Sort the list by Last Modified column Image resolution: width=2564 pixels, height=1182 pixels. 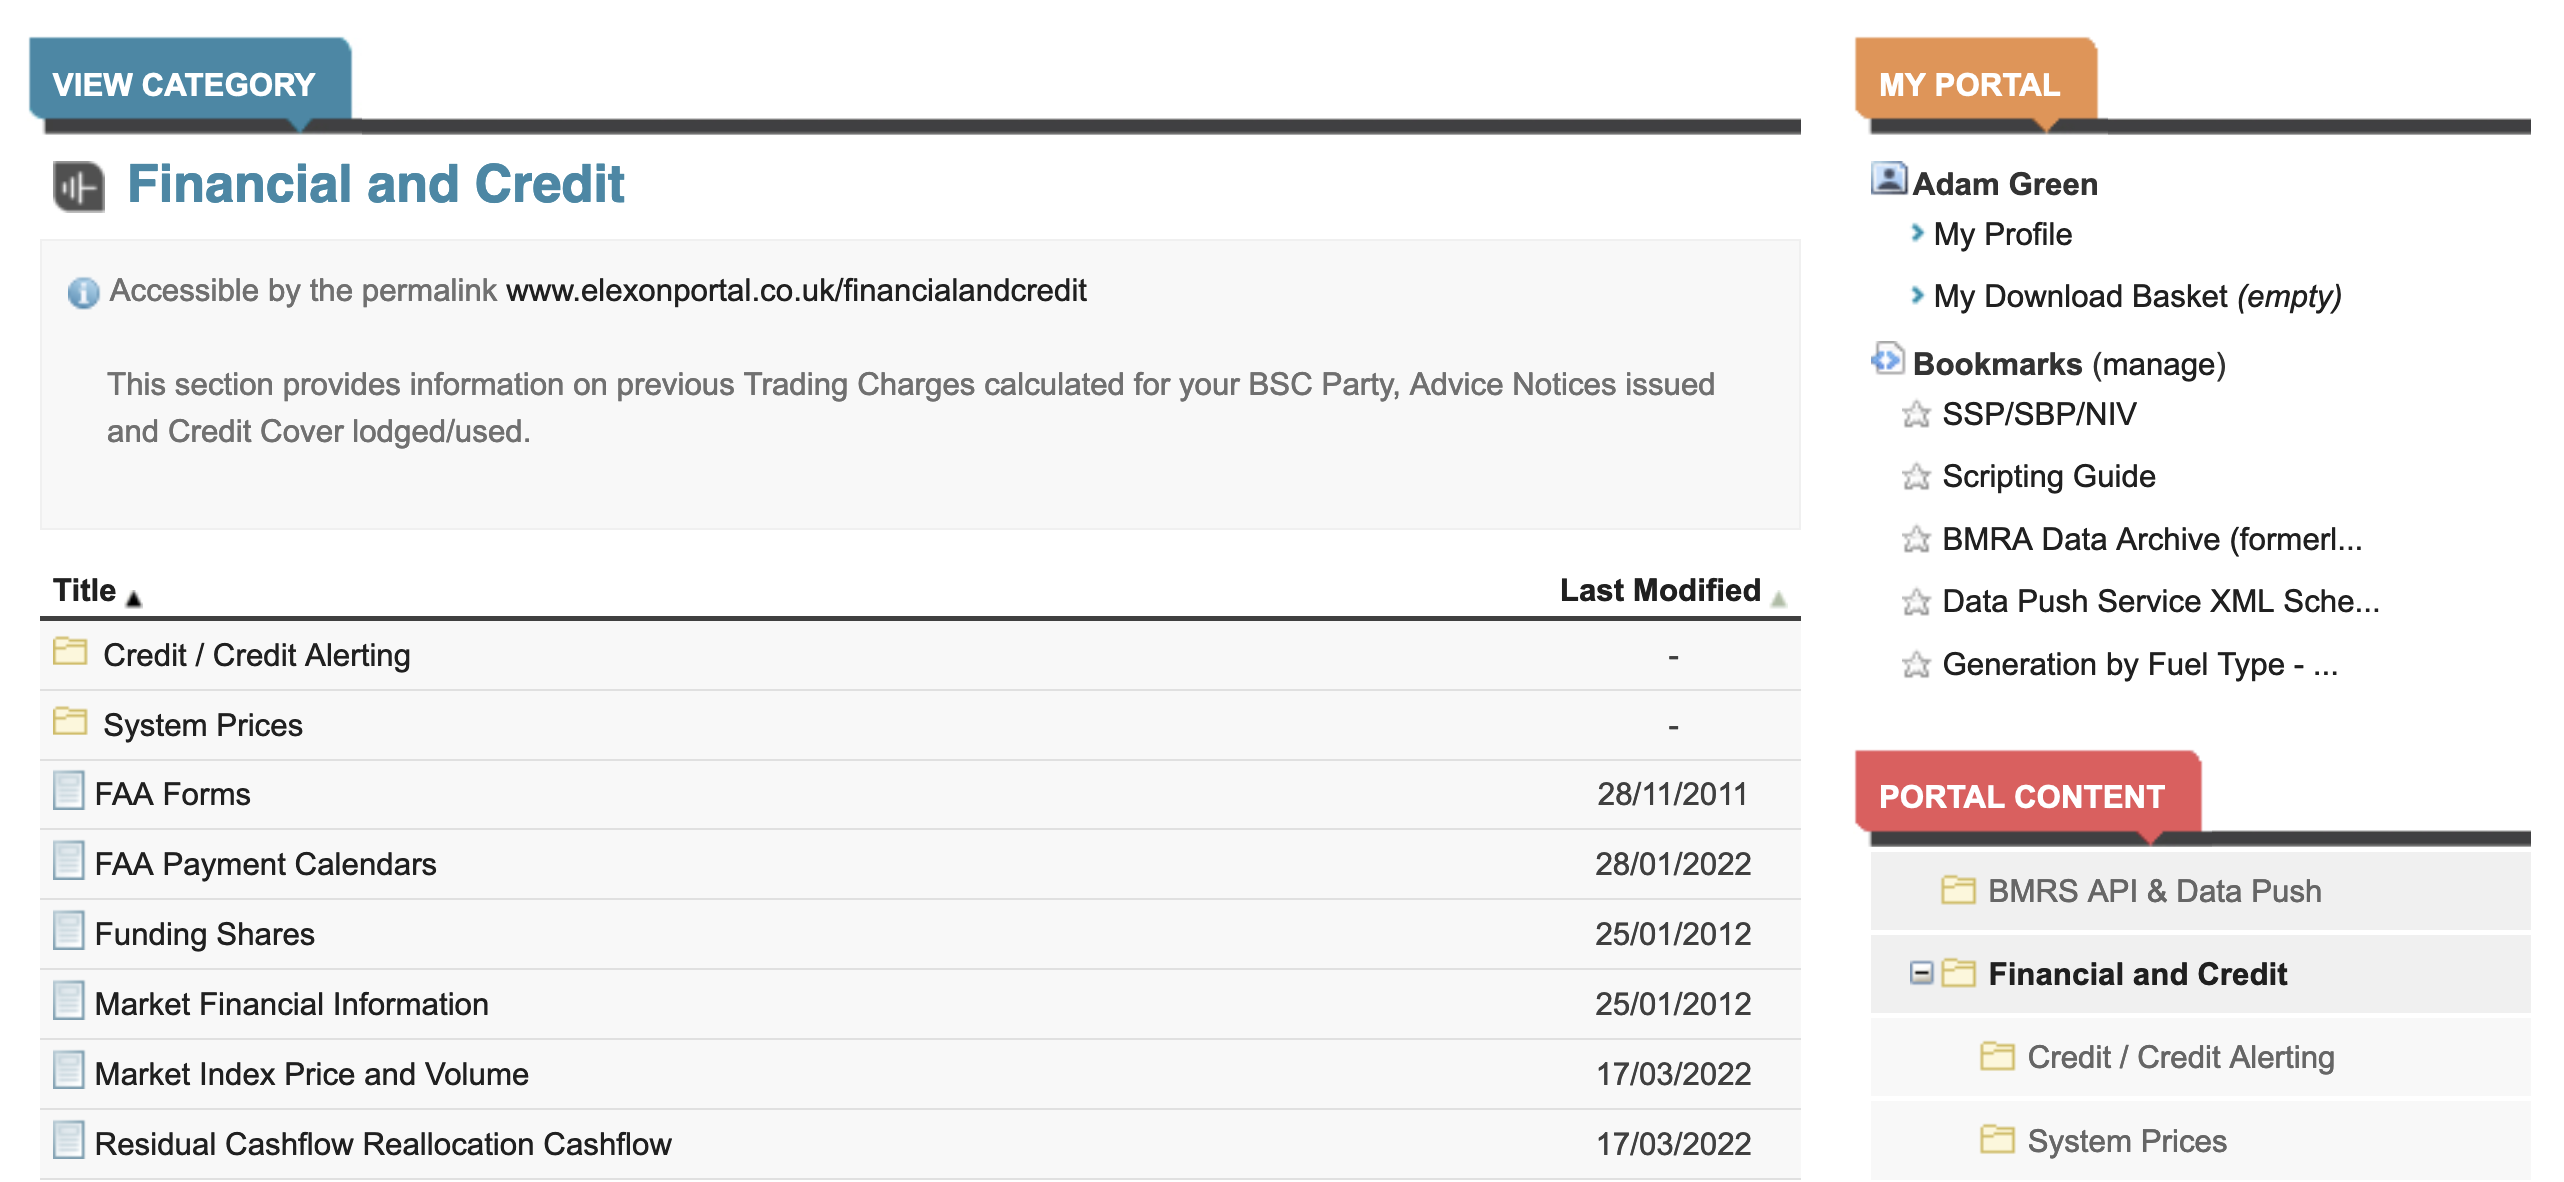click(x=1660, y=591)
